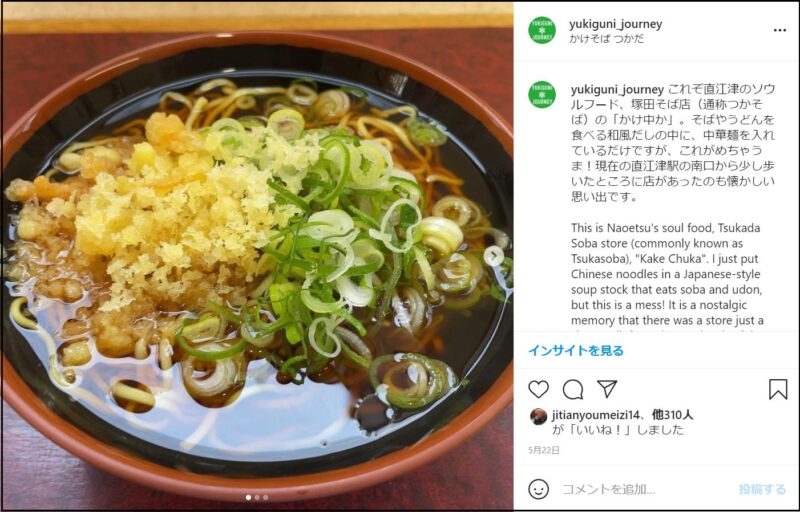Select the second carousel dot indicator

click(257, 497)
